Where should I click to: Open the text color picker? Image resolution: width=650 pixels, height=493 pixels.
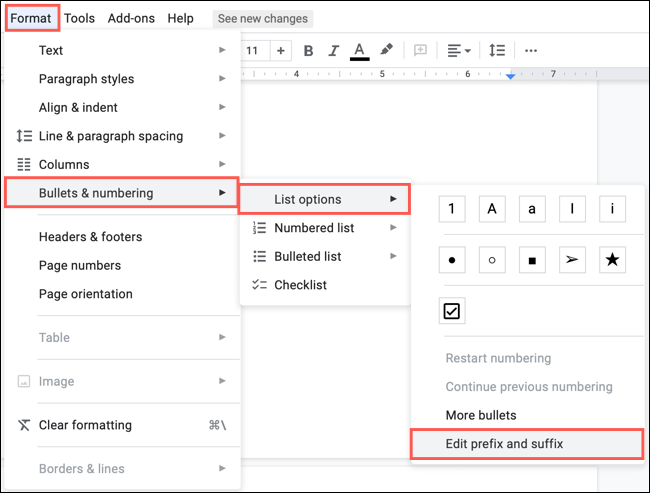click(x=360, y=50)
